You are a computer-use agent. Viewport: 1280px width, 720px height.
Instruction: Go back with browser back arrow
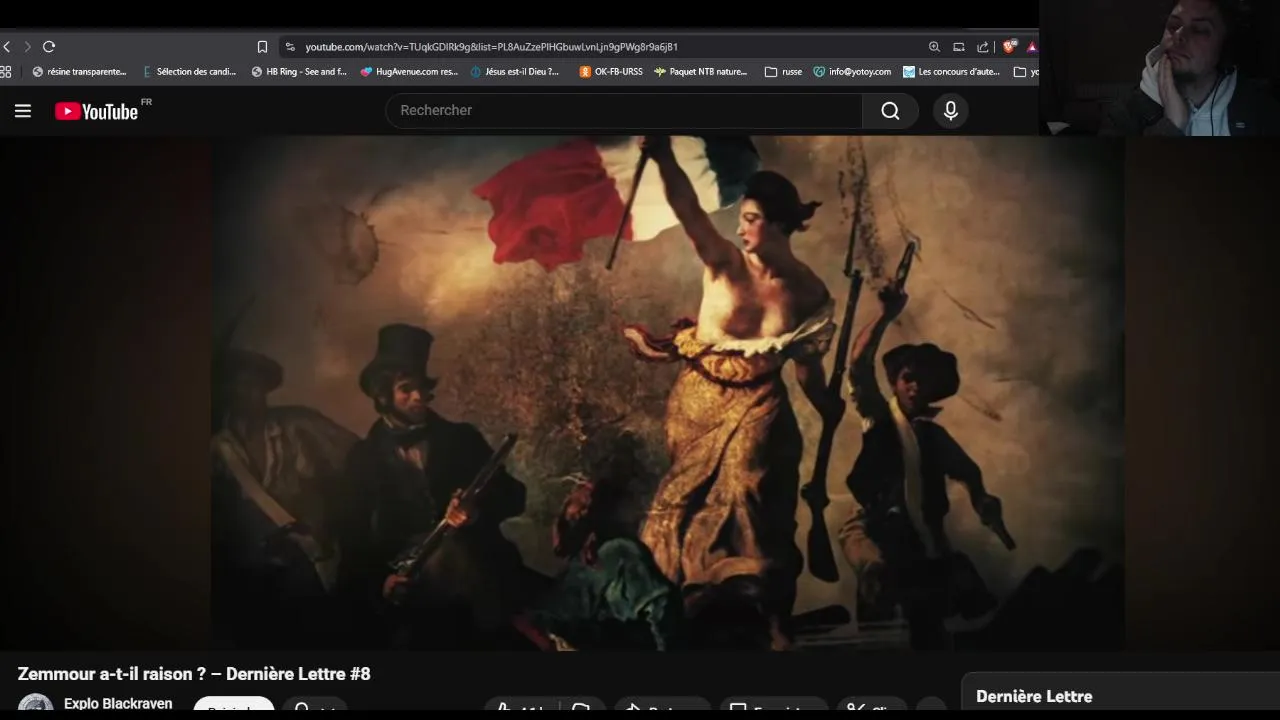click(7, 47)
